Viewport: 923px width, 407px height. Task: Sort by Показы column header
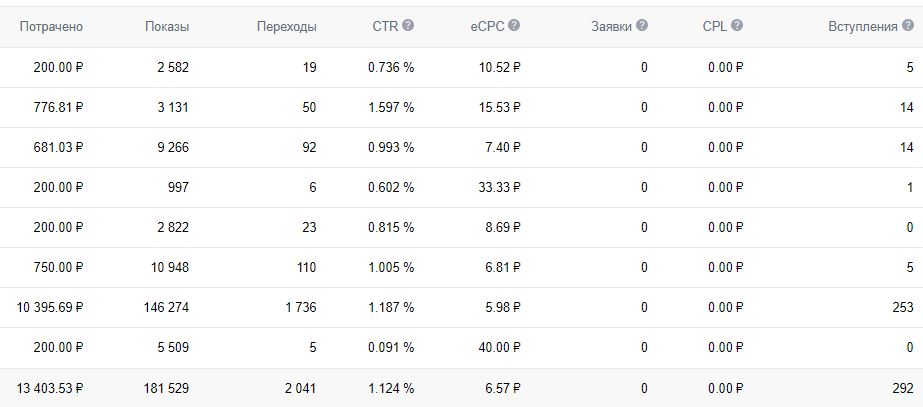(x=166, y=27)
